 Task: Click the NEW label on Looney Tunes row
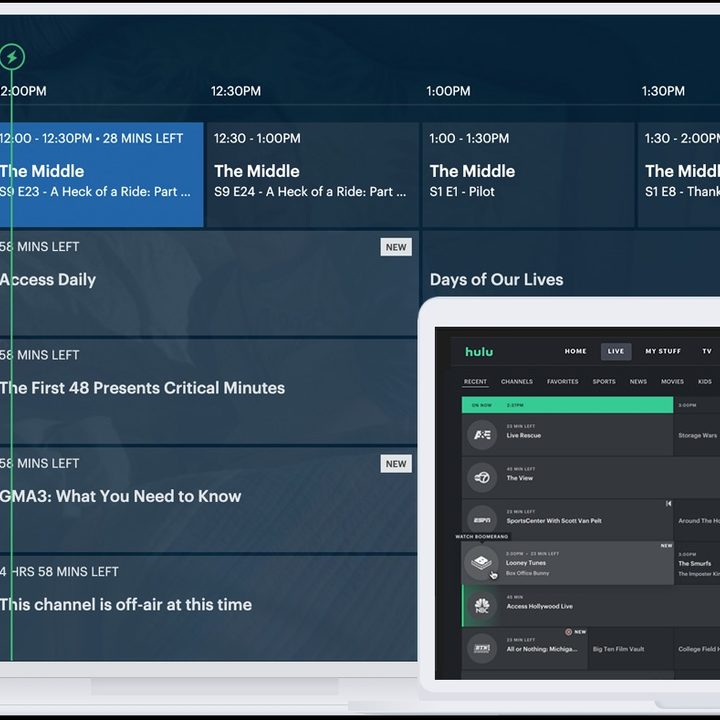point(666,546)
